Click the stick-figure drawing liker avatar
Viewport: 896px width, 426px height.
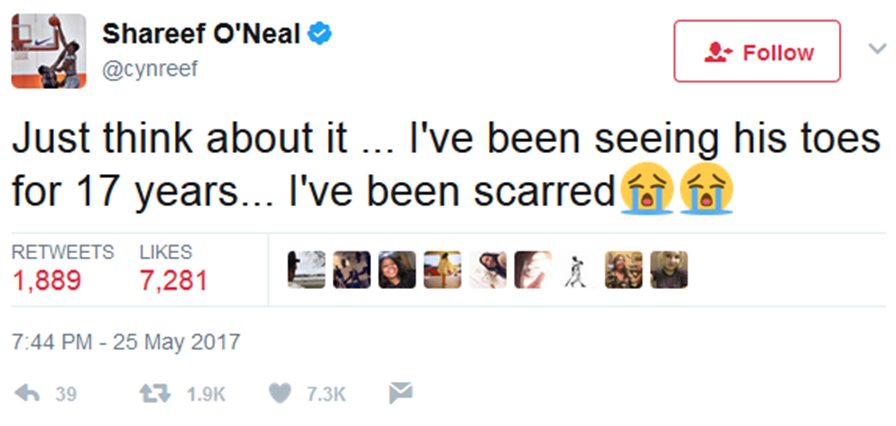point(578,270)
